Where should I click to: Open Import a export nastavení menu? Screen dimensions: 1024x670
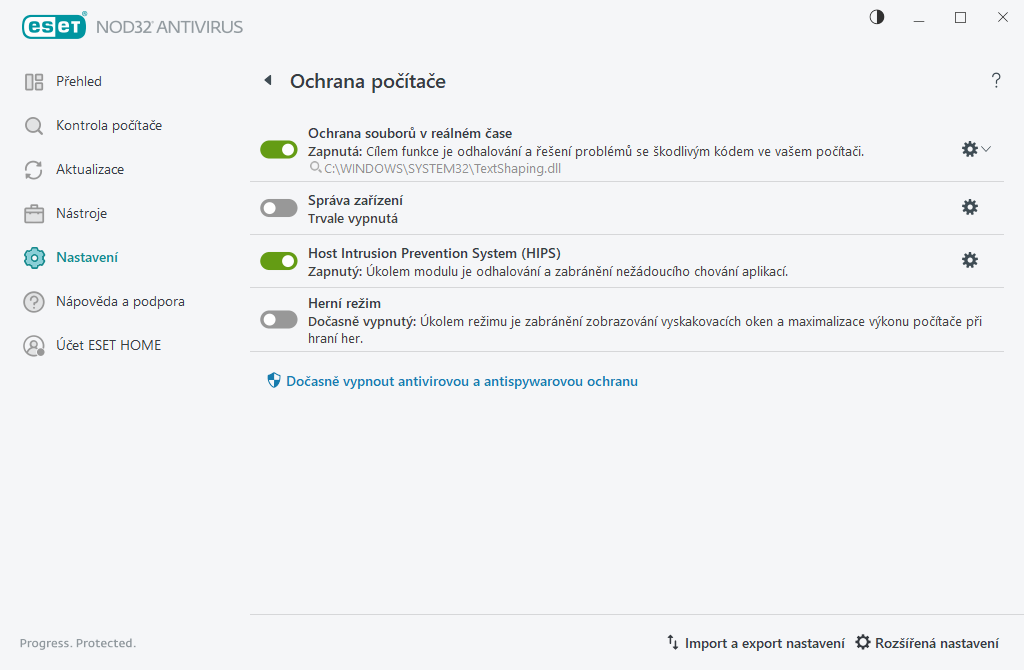point(756,643)
